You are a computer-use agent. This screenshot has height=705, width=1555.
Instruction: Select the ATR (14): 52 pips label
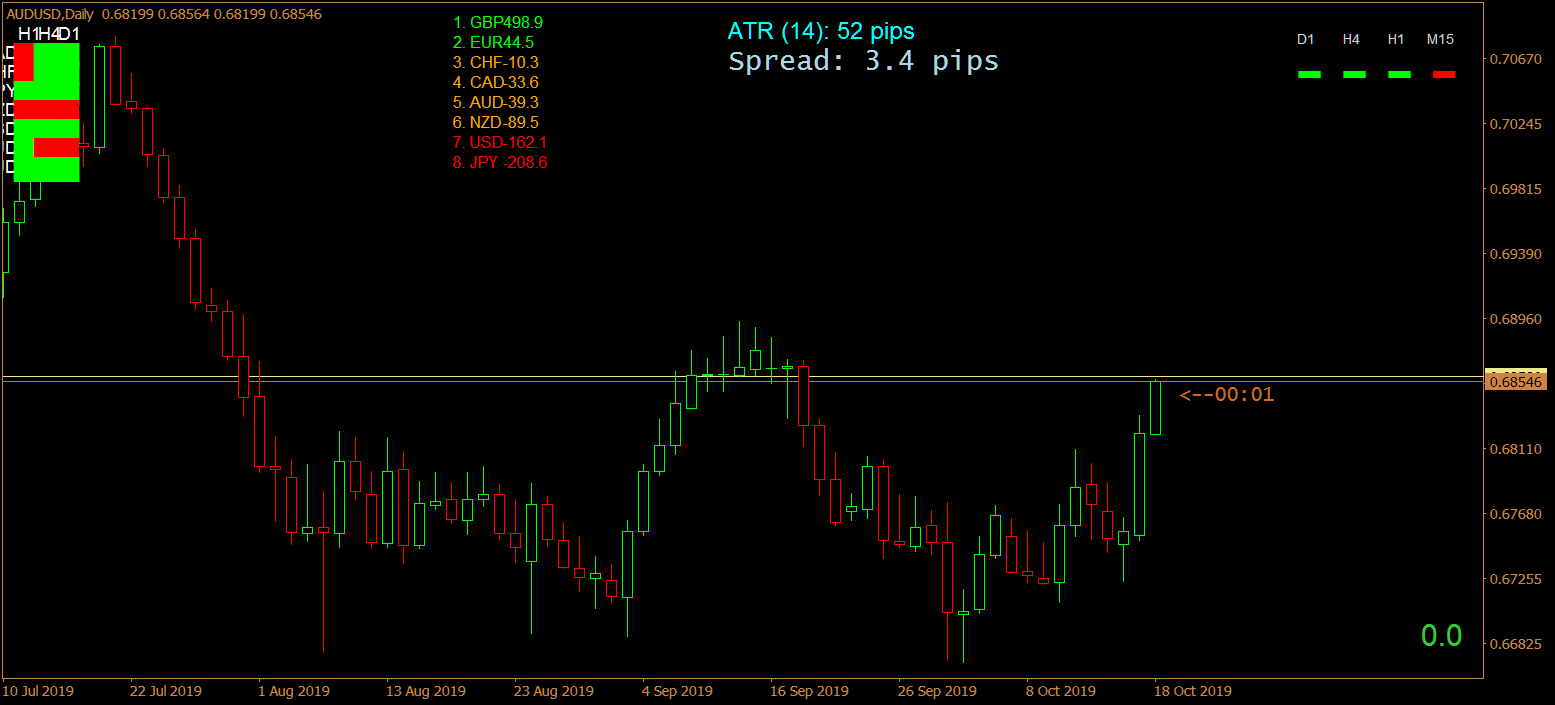[821, 32]
